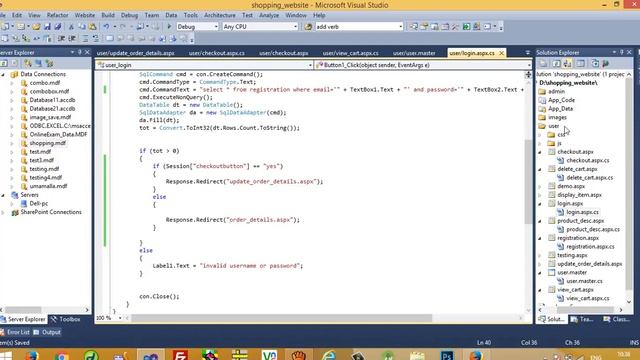Viewport: 640px width, 360px height.
Task: Click the Paste icon in the toolbar
Action: tap(92, 27)
